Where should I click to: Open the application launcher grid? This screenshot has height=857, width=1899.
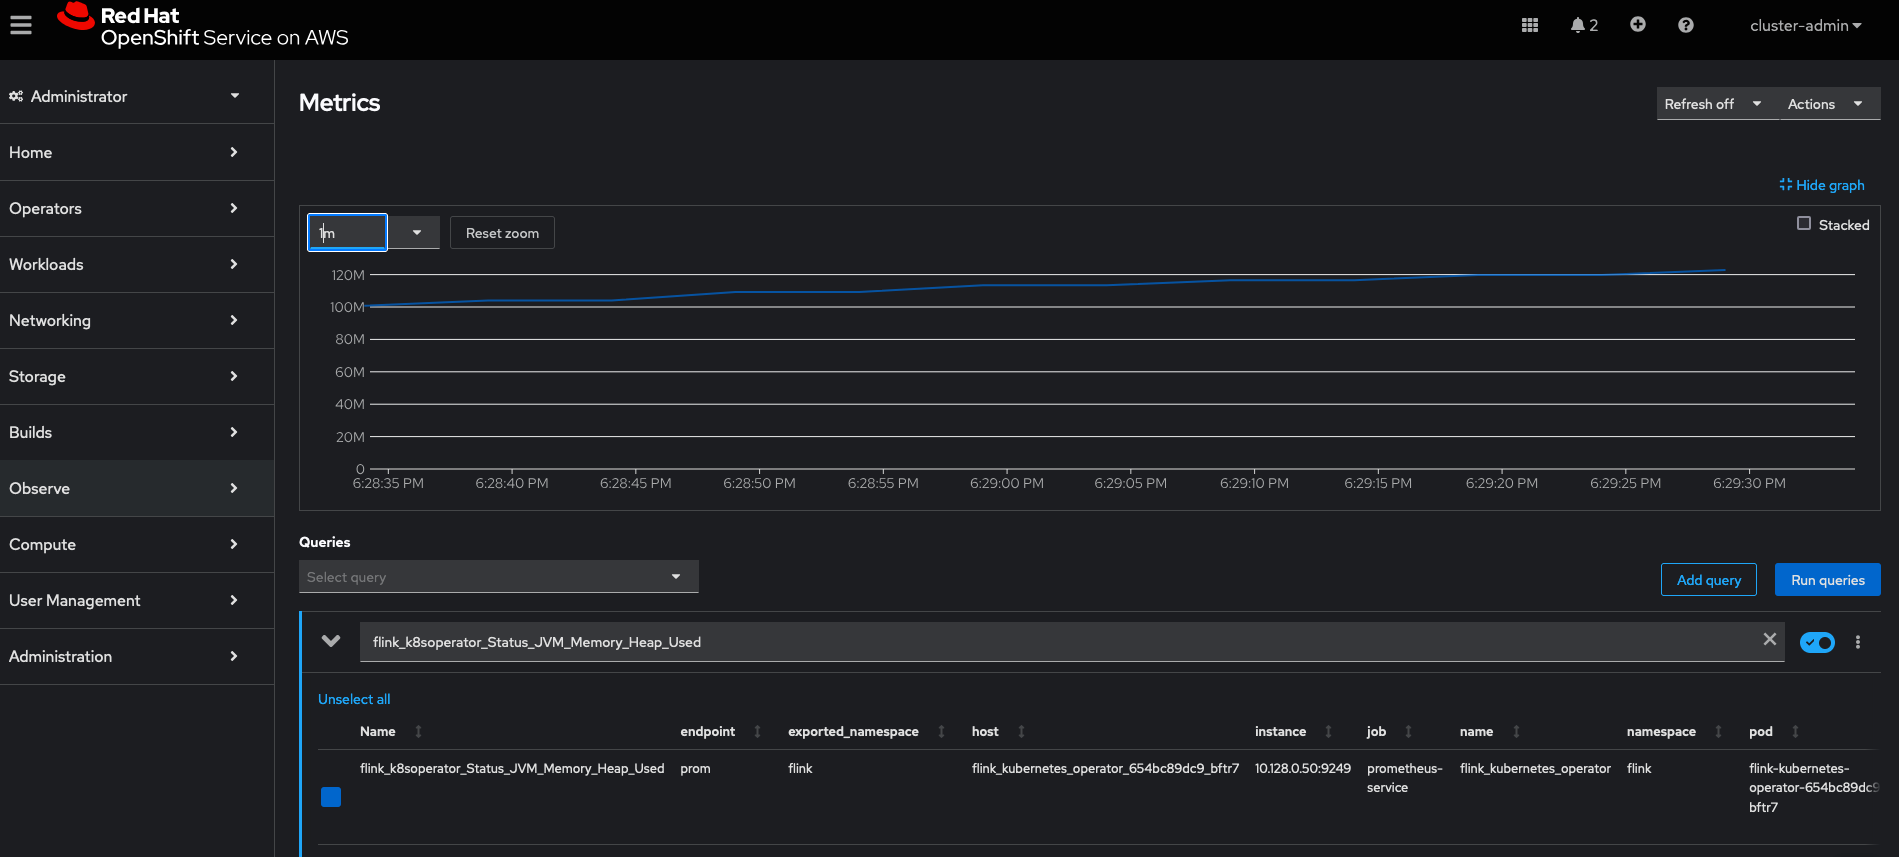click(x=1529, y=25)
